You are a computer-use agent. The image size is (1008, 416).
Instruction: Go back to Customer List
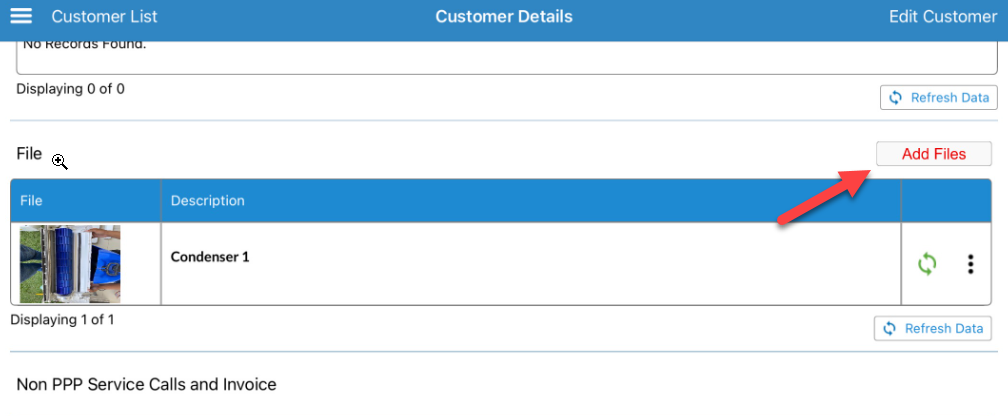[x=104, y=16]
